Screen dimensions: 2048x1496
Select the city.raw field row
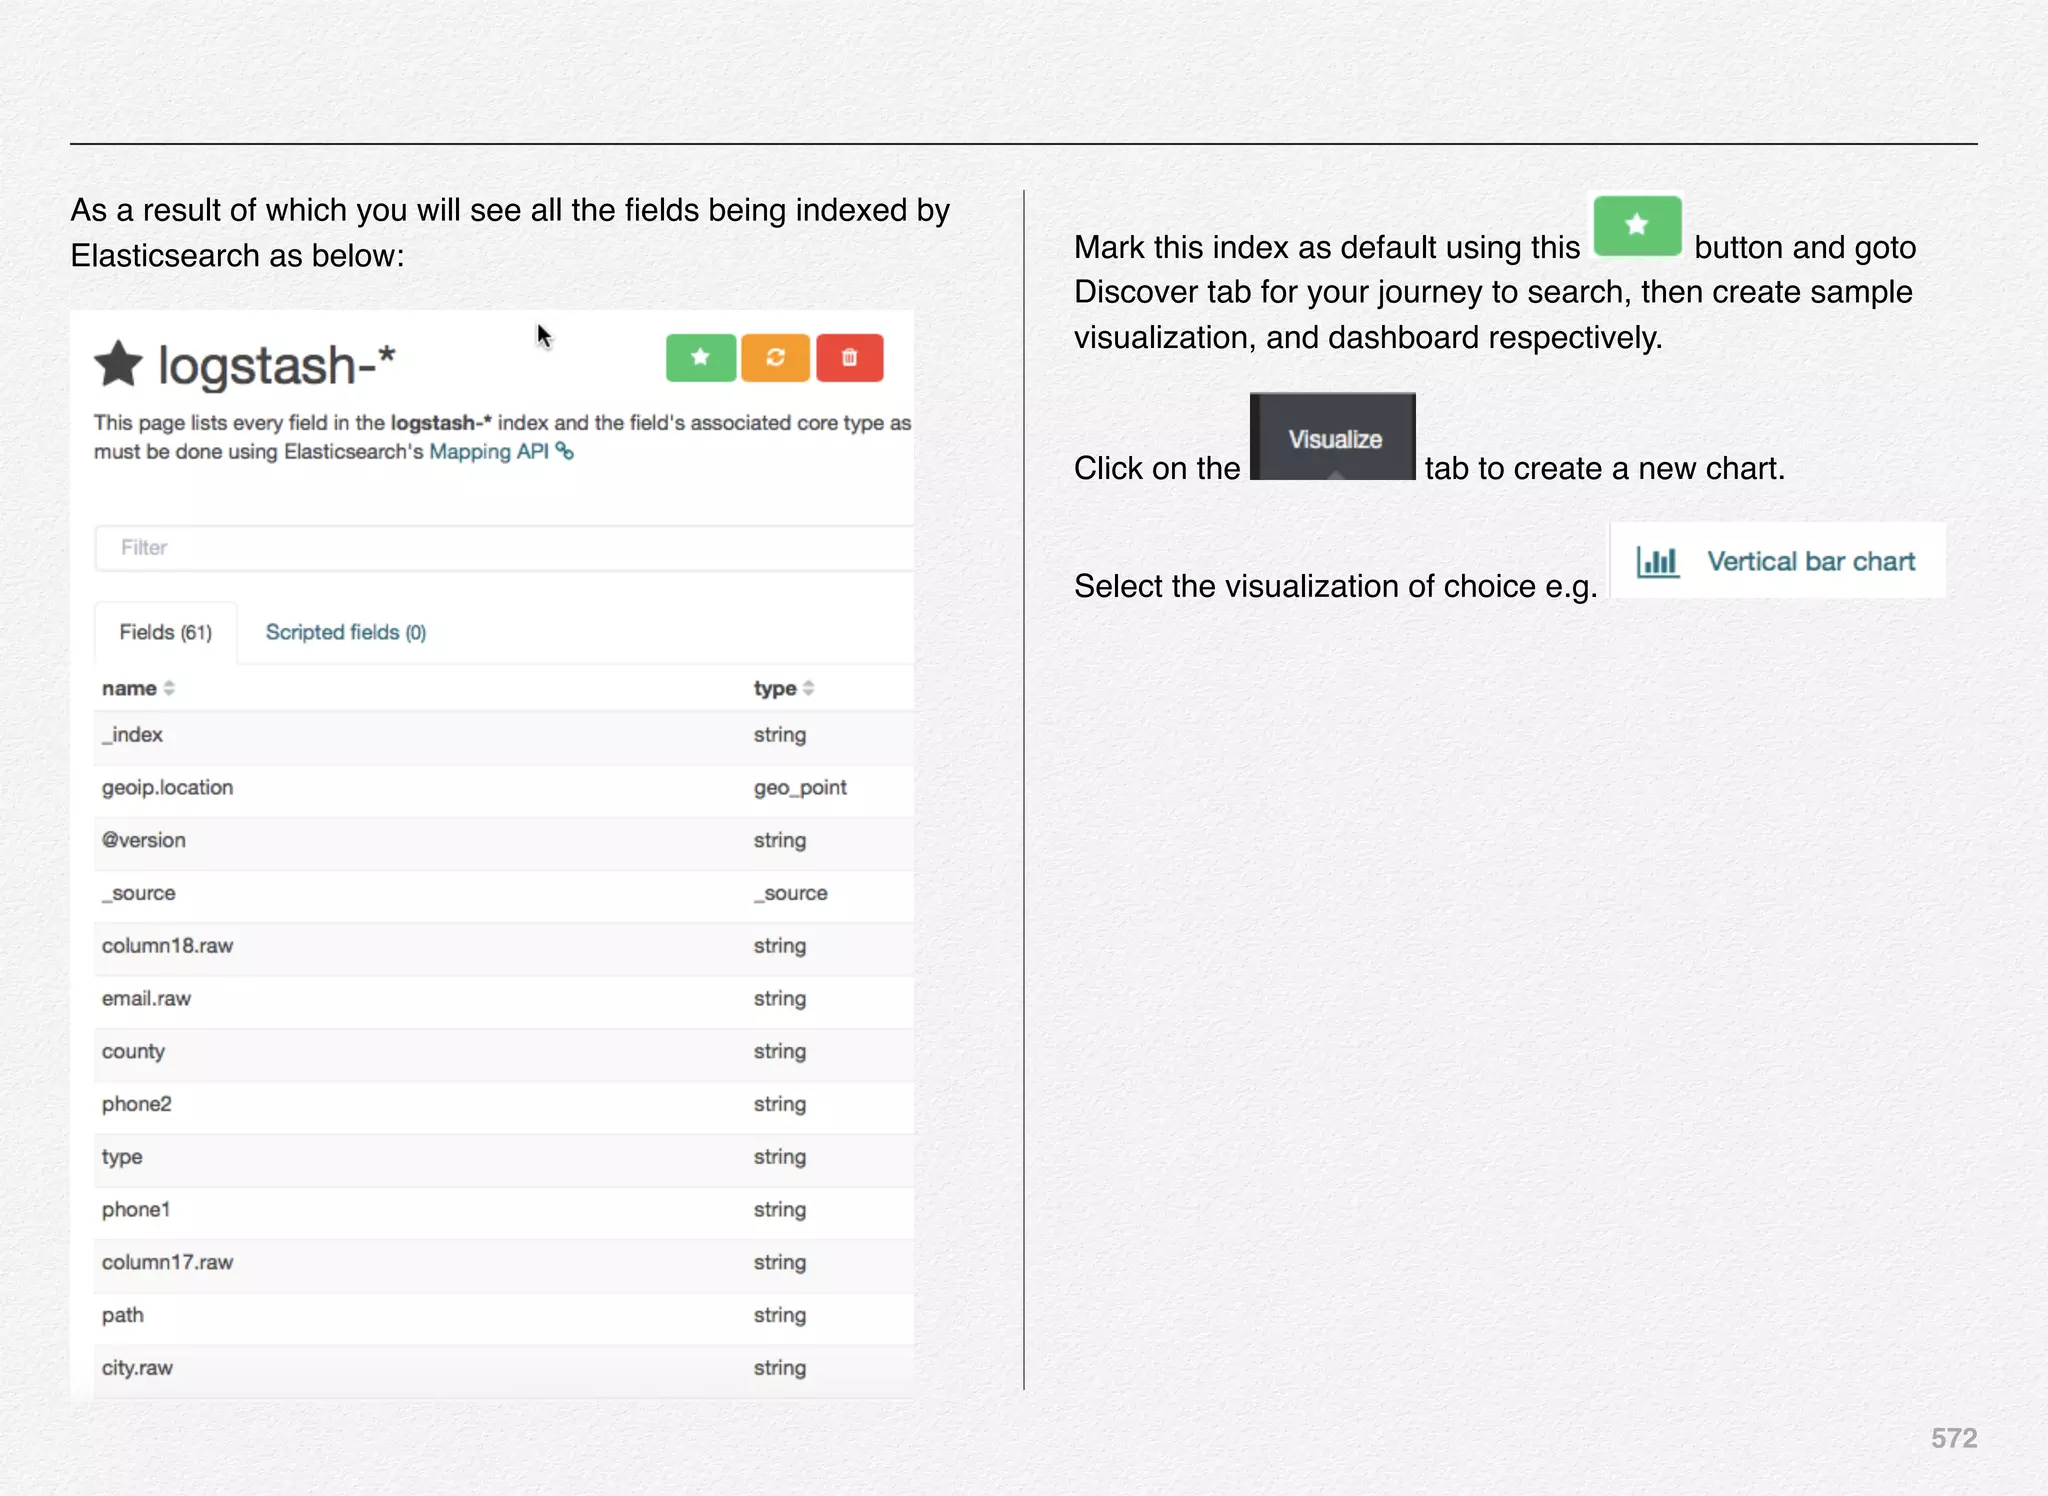(x=504, y=1369)
